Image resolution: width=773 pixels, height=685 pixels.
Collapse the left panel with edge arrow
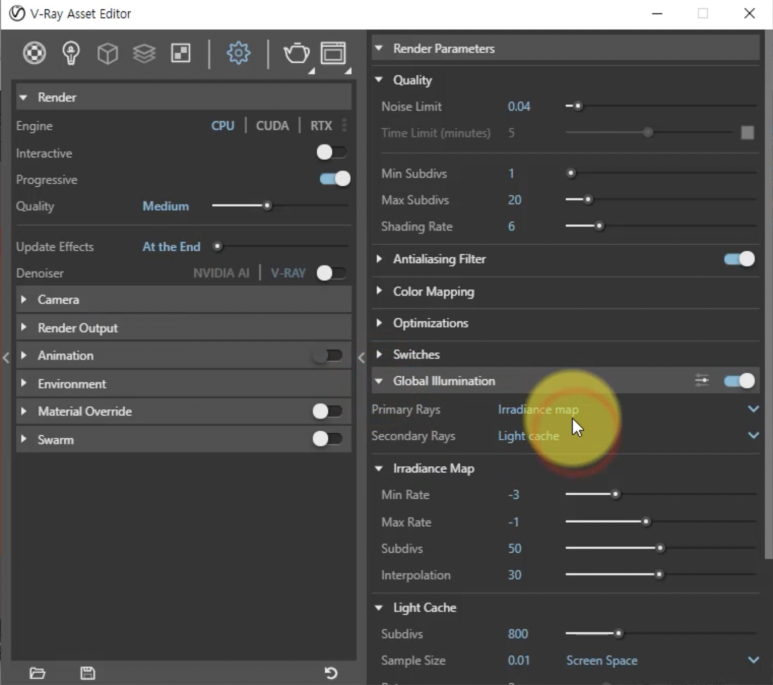coord(6,358)
